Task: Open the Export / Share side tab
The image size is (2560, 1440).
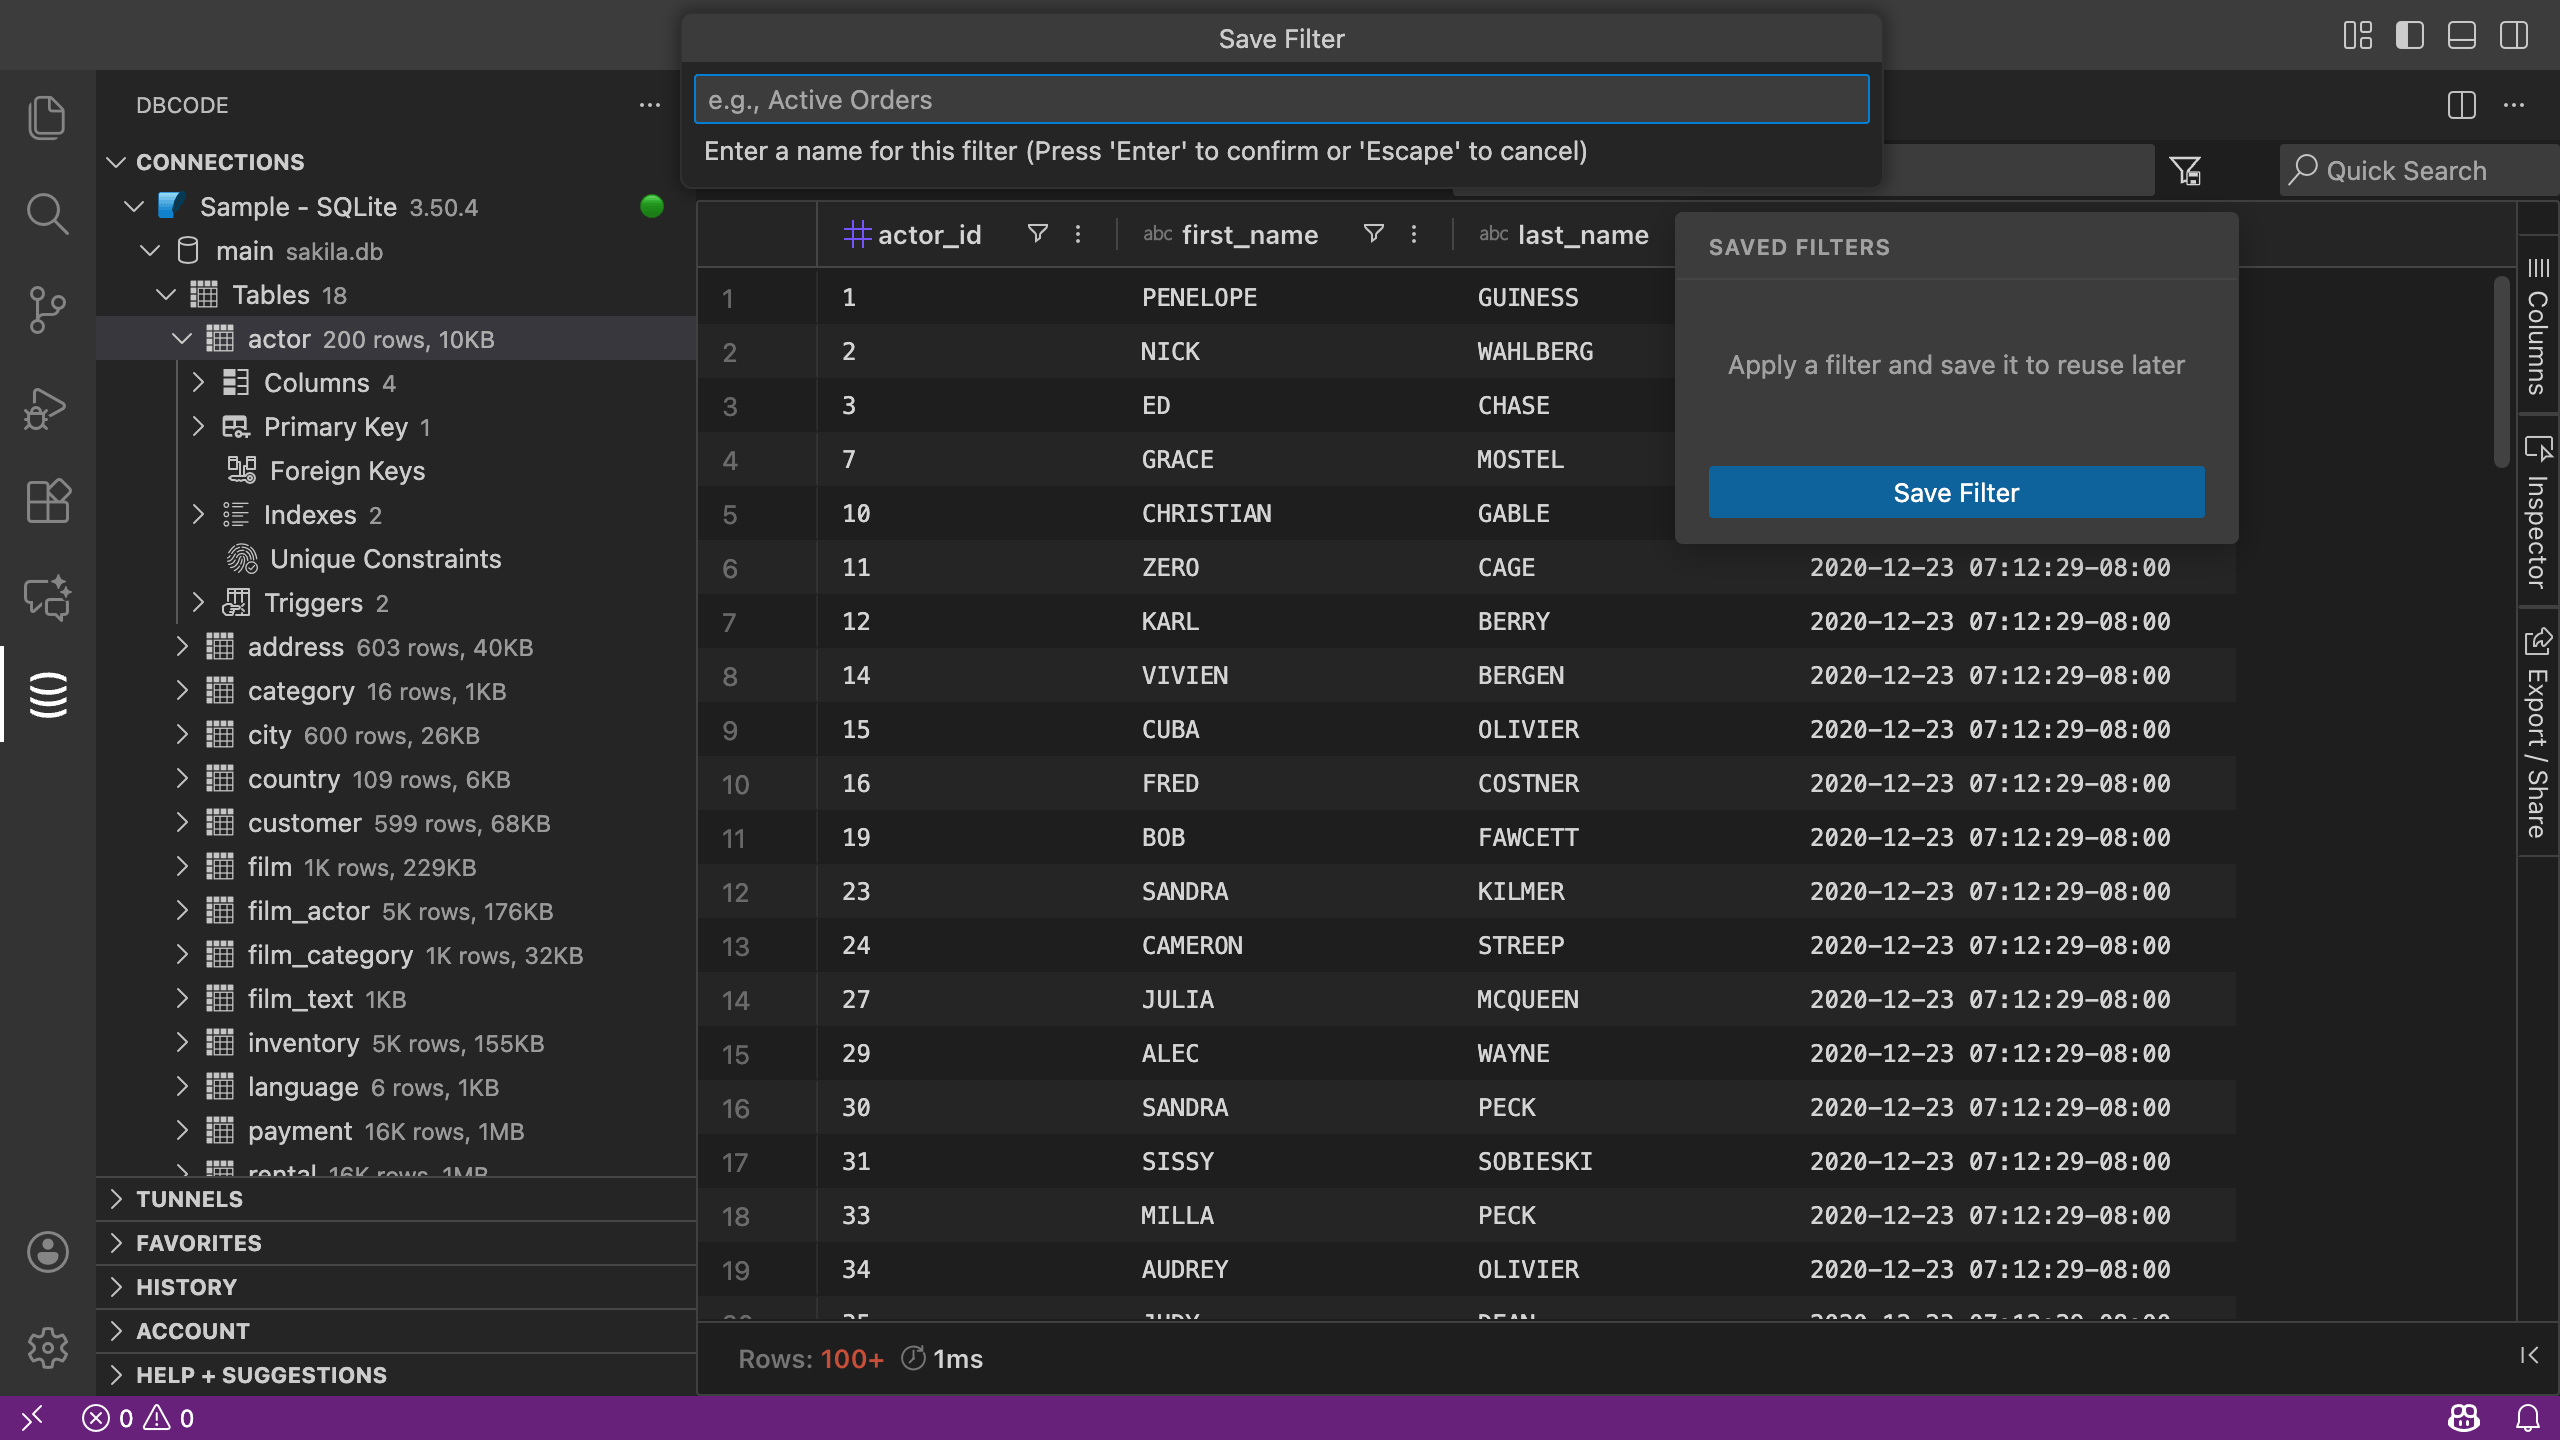Action: tap(2537, 735)
